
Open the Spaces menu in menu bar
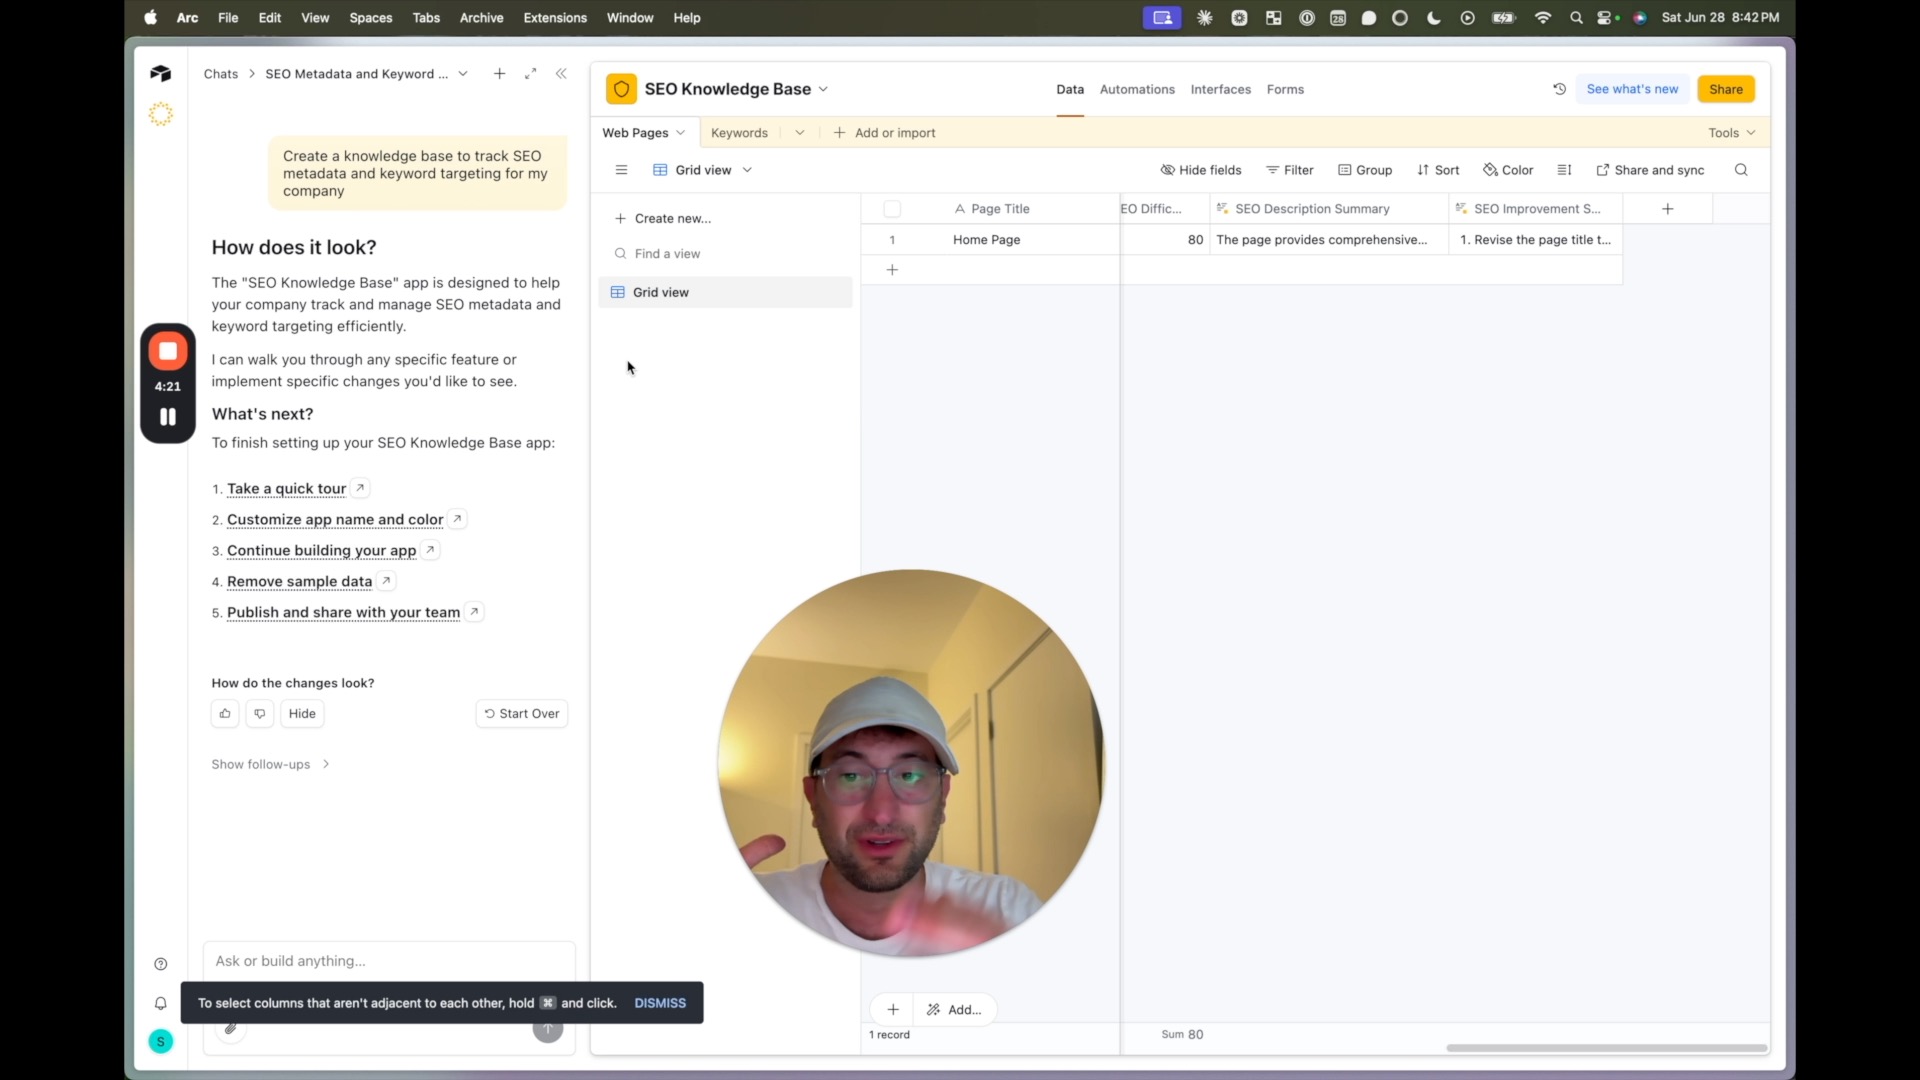click(371, 18)
